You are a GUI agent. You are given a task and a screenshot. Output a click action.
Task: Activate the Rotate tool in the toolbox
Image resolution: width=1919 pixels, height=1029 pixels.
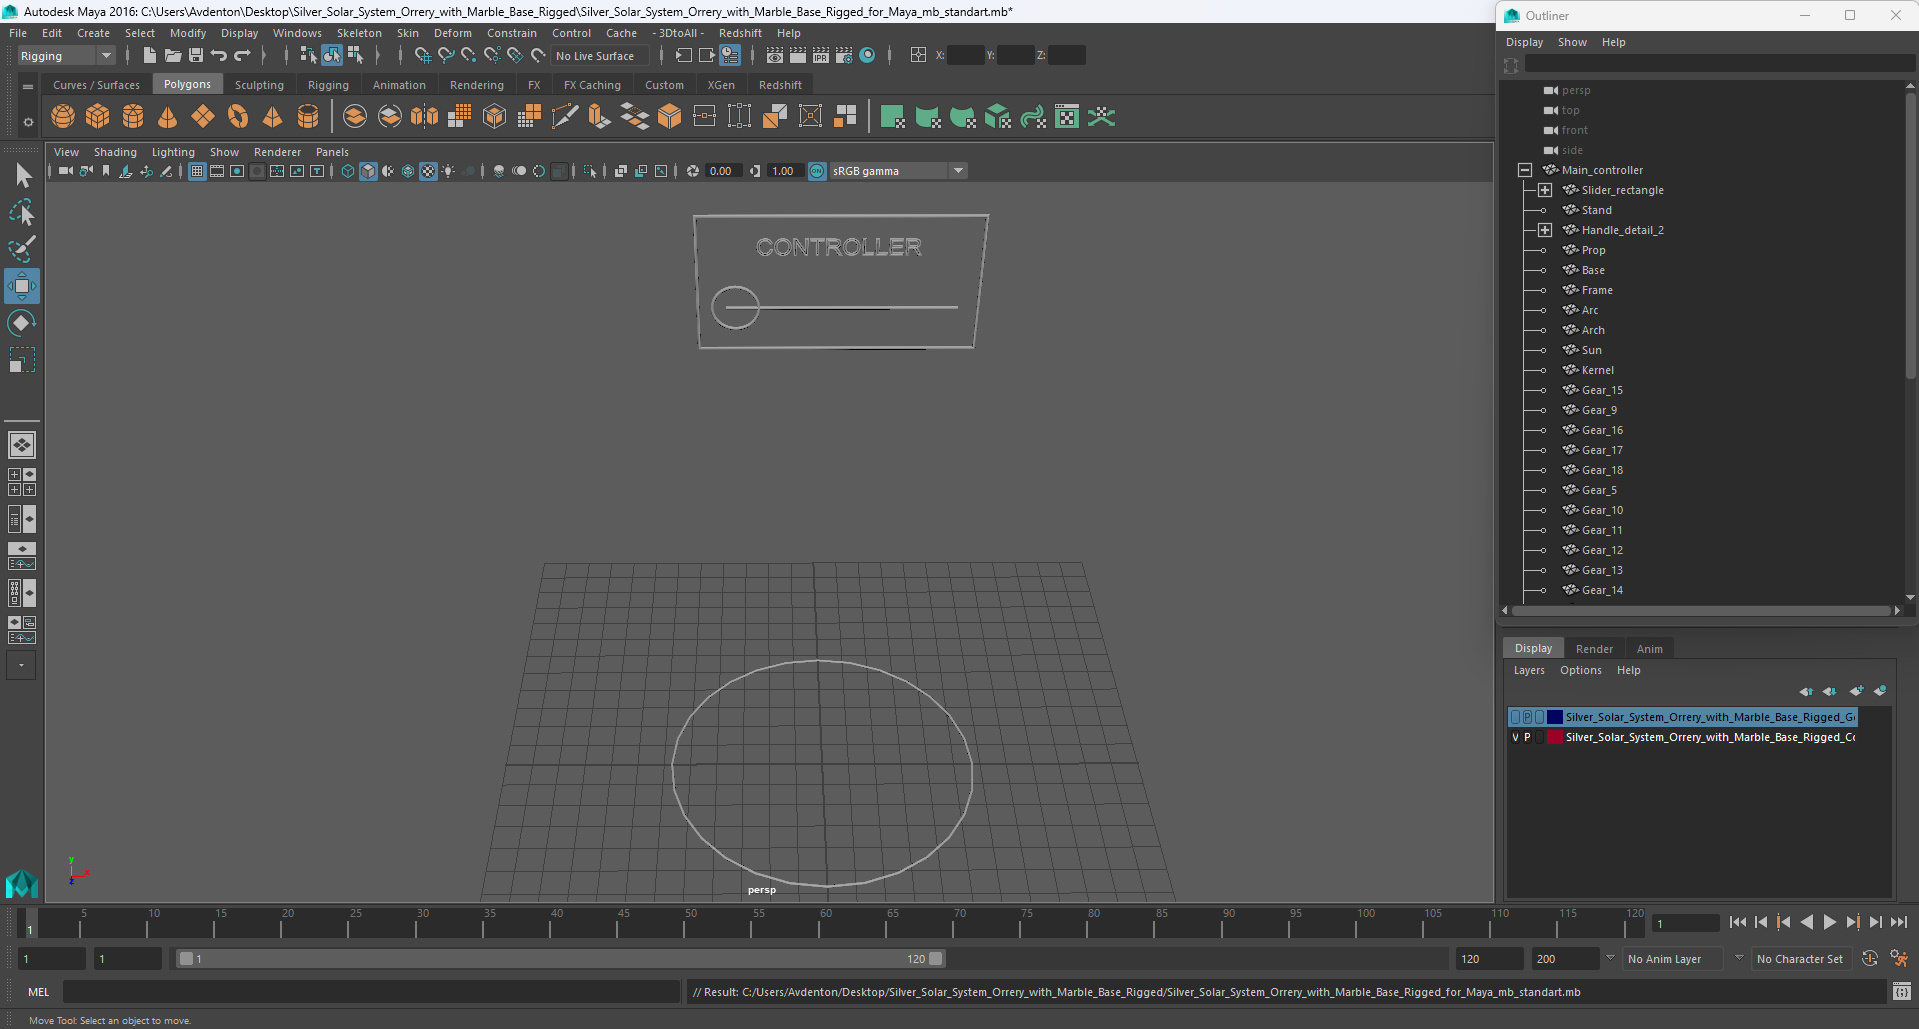(x=22, y=323)
